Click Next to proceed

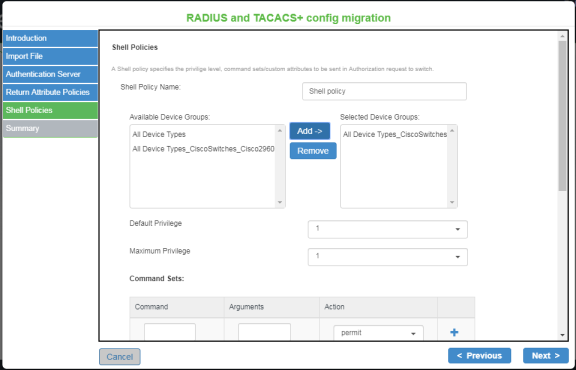click(x=546, y=356)
